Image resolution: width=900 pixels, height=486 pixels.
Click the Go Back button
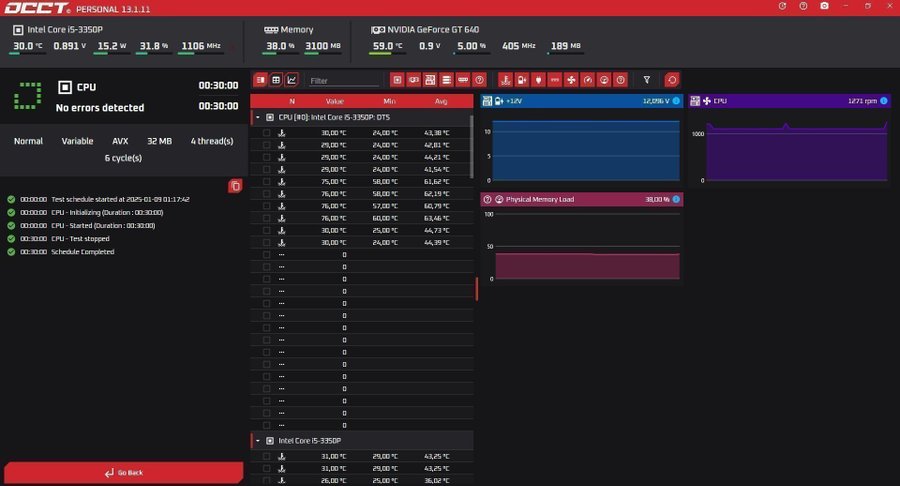tap(124, 473)
